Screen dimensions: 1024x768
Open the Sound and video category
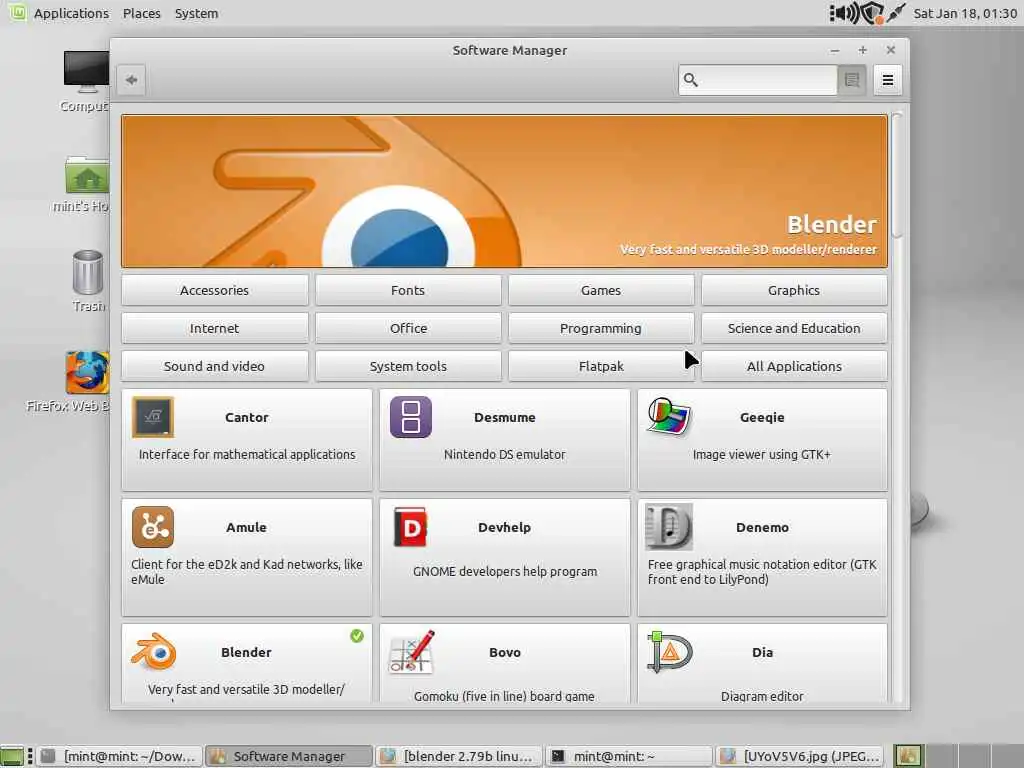[x=214, y=366]
